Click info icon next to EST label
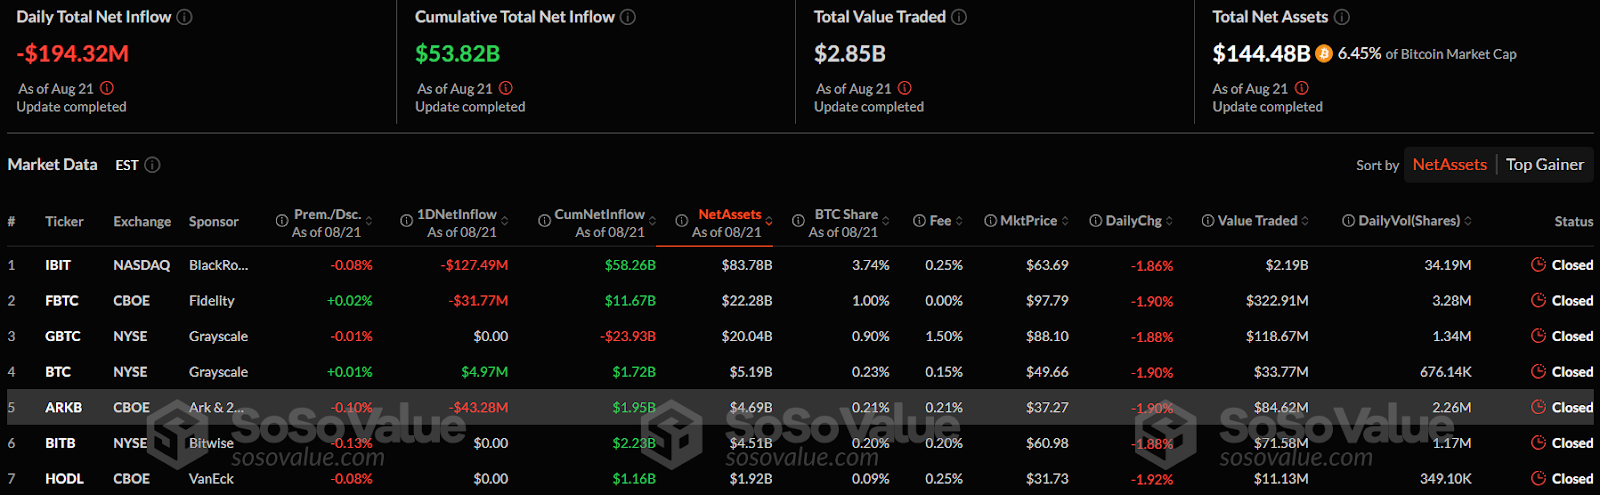This screenshot has height=495, width=1600. click(152, 165)
